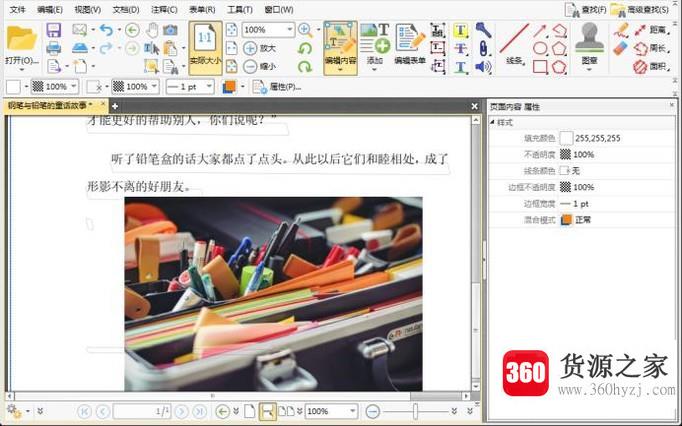The image size is (682, 426).
Task: Toggle the 实际大小 actual size button
Action: tap(205, 48)
